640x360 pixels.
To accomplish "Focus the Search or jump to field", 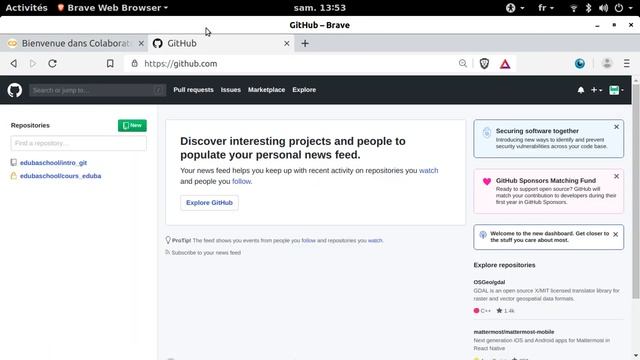I will point(98,90).
